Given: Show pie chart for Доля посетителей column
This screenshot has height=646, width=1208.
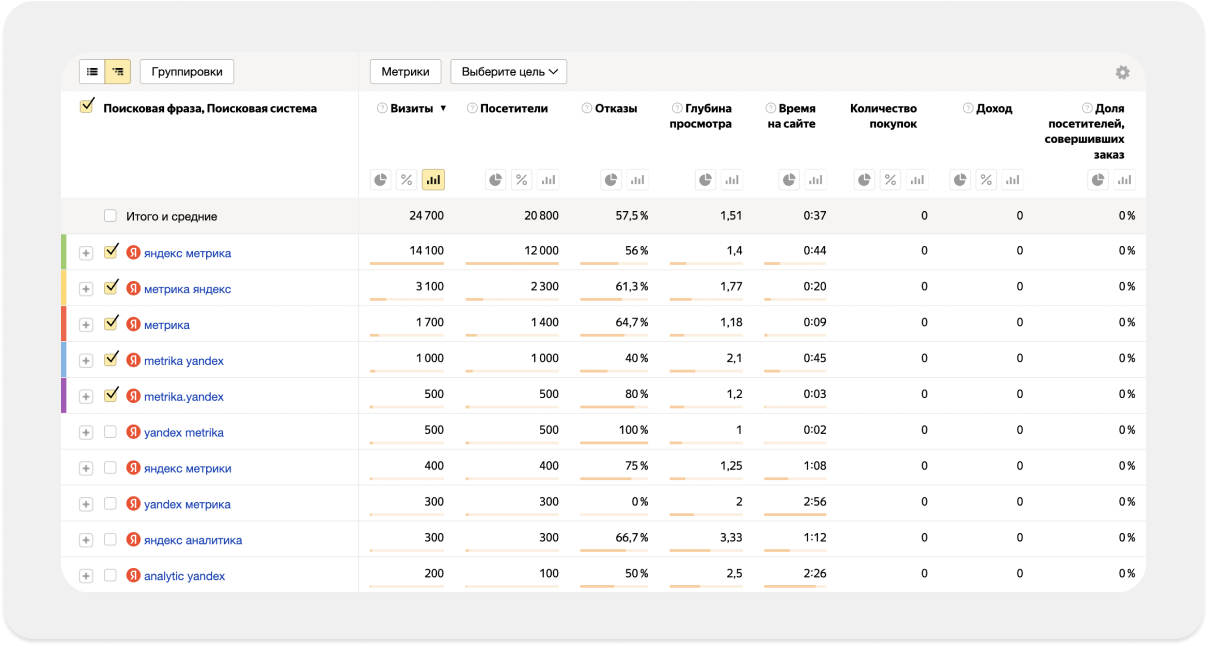Looking at the screenshot, I should pyautogui.click(x=1098, y=180).
